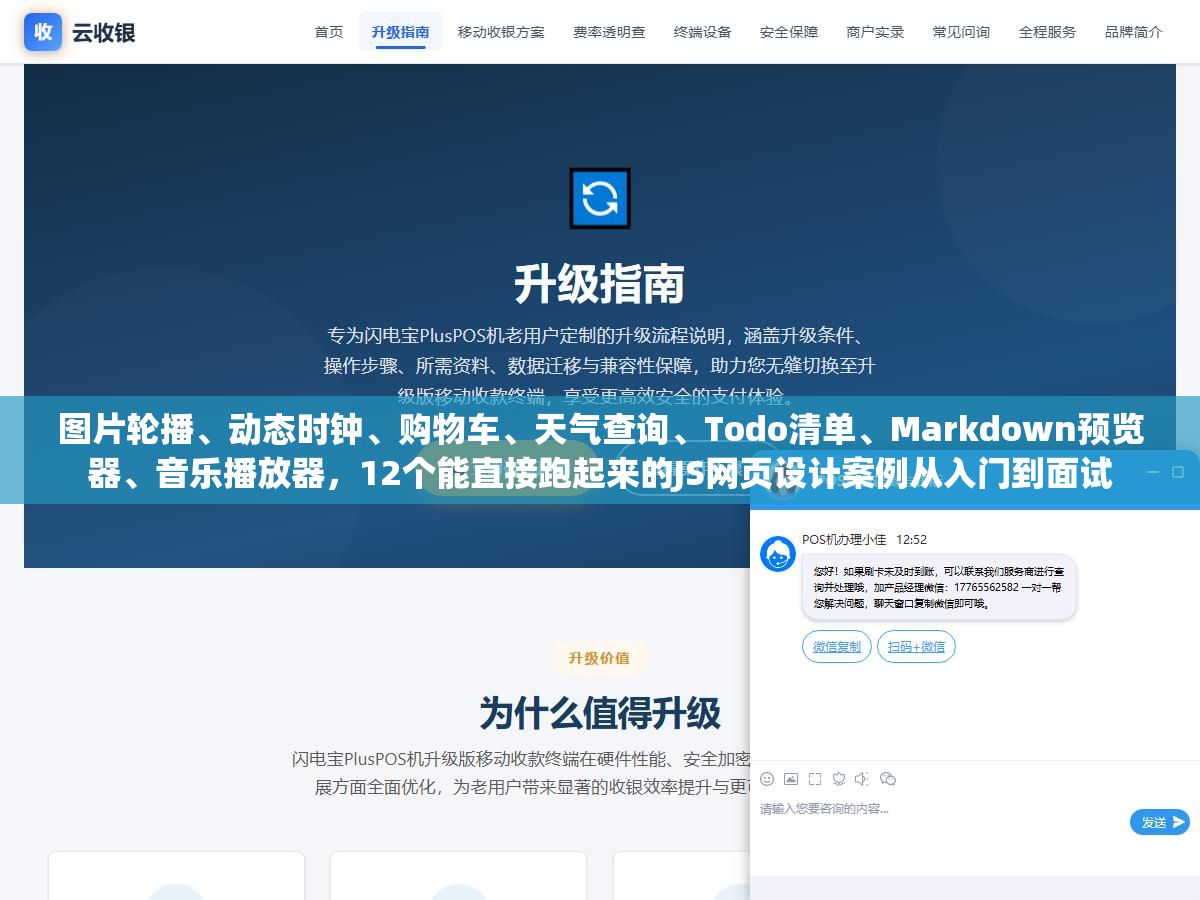Click the 微信复制 button in chat

[837, 647]
